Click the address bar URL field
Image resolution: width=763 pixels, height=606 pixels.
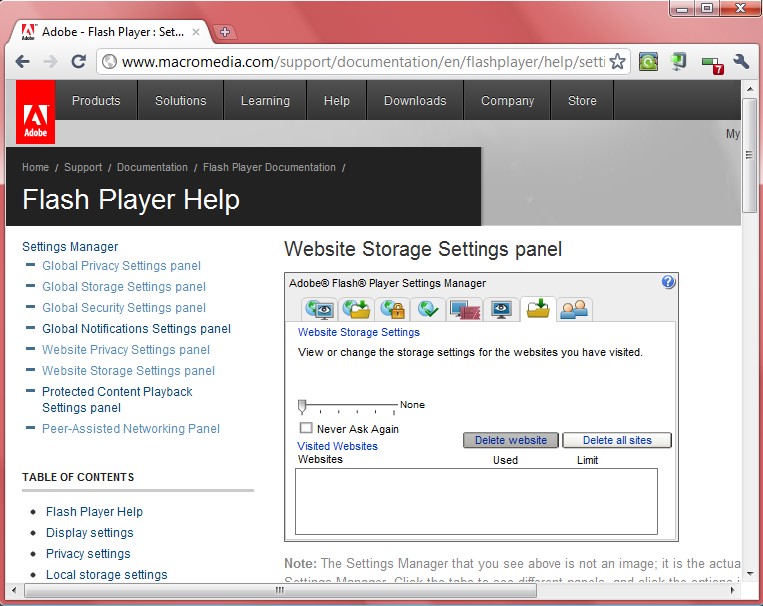[x=363, y=62]
